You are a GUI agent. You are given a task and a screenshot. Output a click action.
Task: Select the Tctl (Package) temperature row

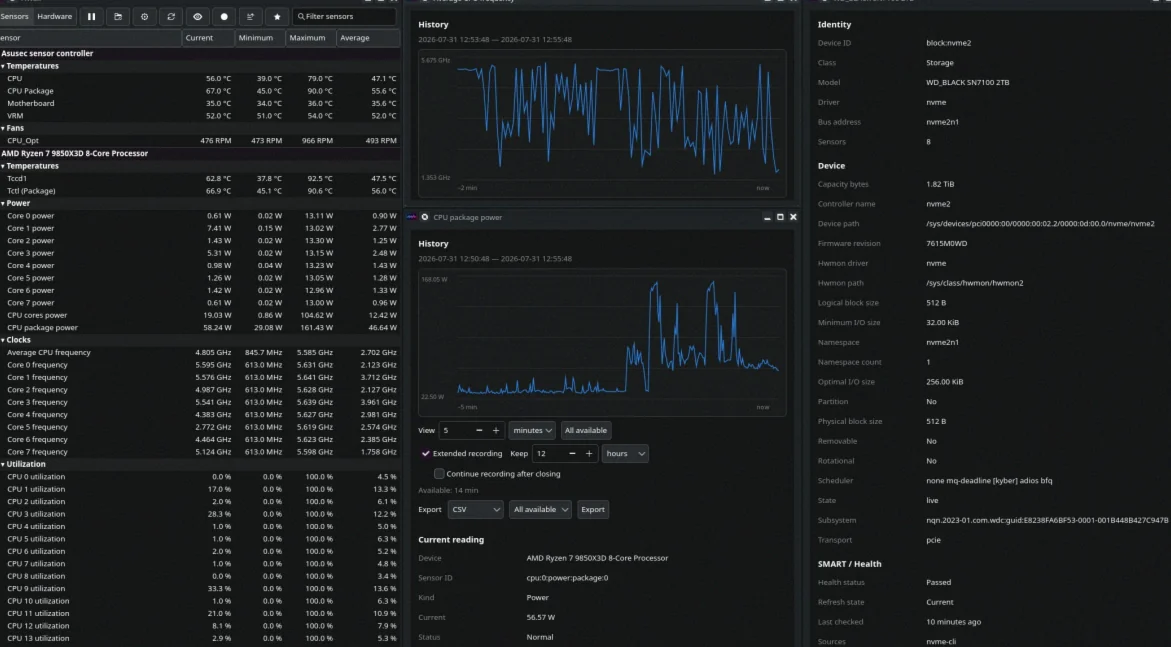[x=200, y=191]
